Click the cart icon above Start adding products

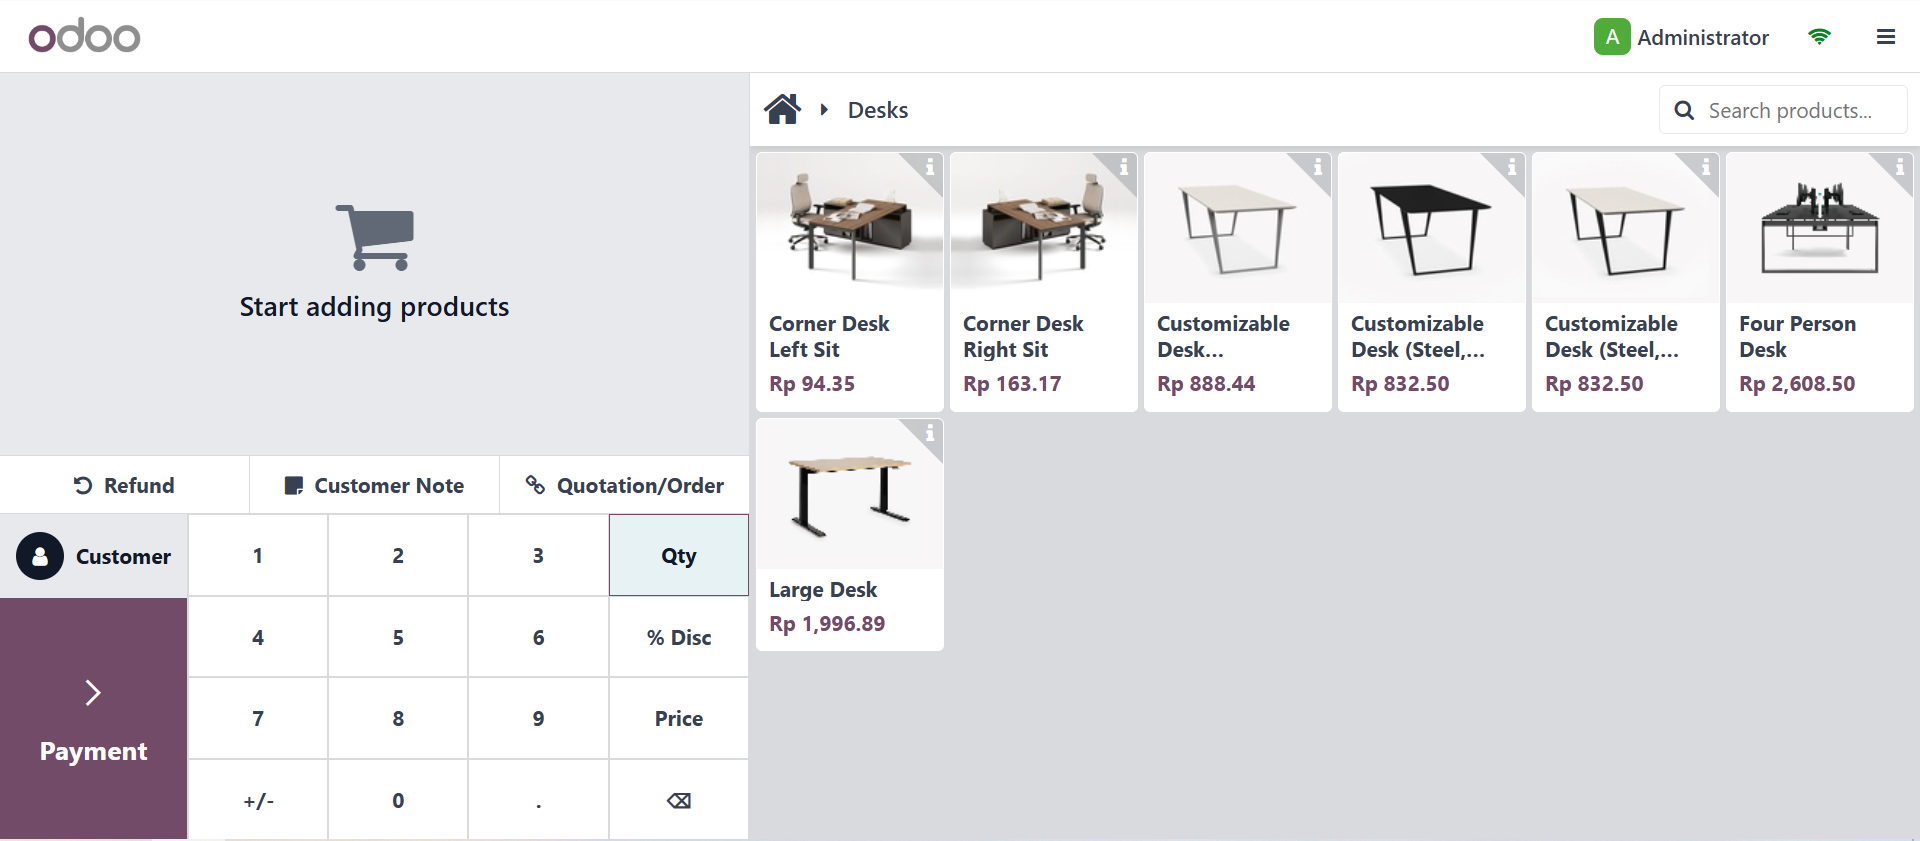point(374,238)
